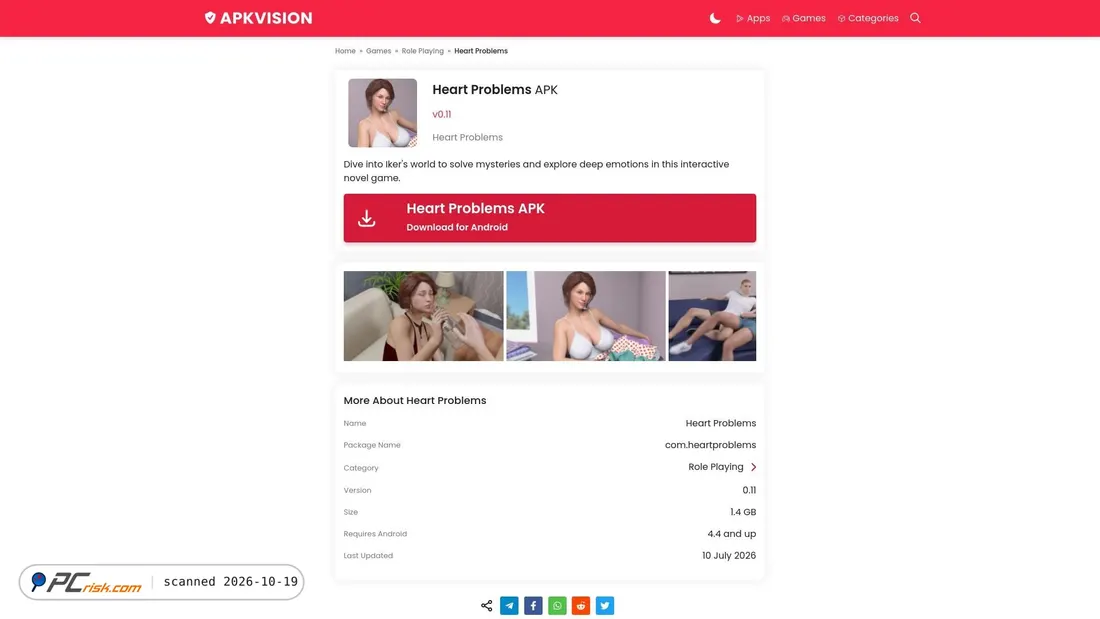
Task: Open the Categories menu
Action: coord(868,18)
